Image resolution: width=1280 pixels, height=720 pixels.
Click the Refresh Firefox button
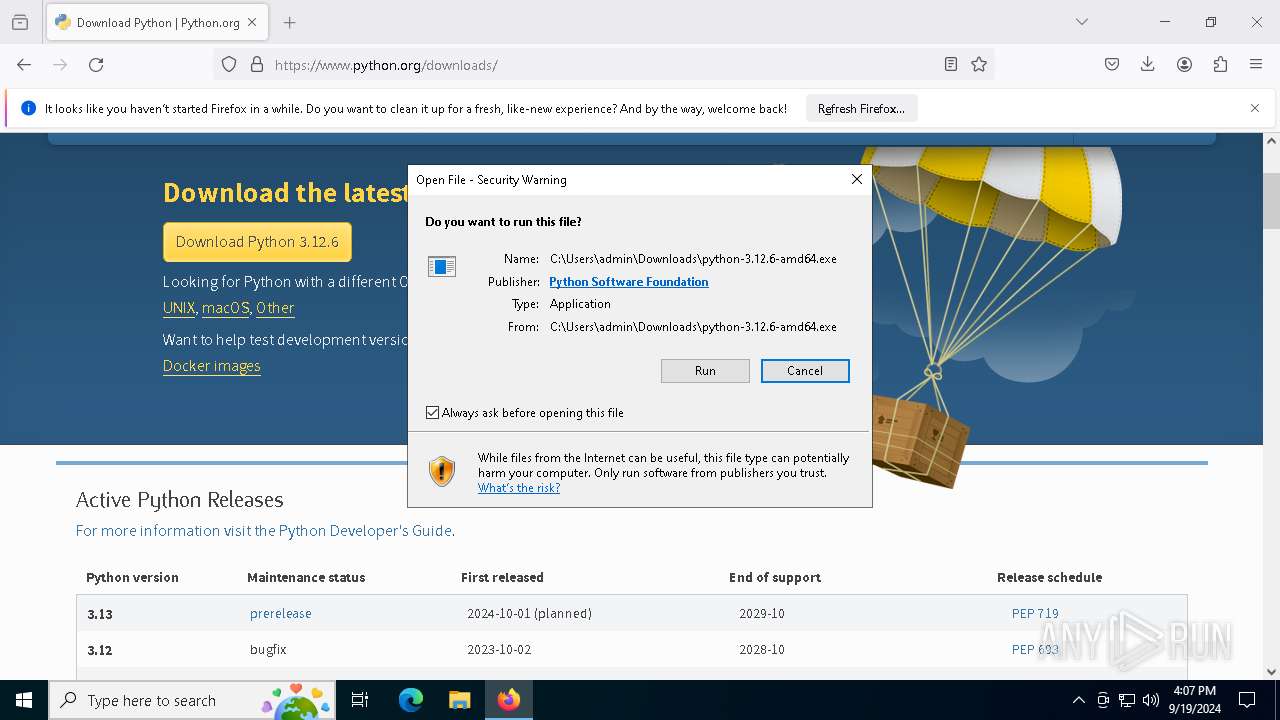point(861,109)
